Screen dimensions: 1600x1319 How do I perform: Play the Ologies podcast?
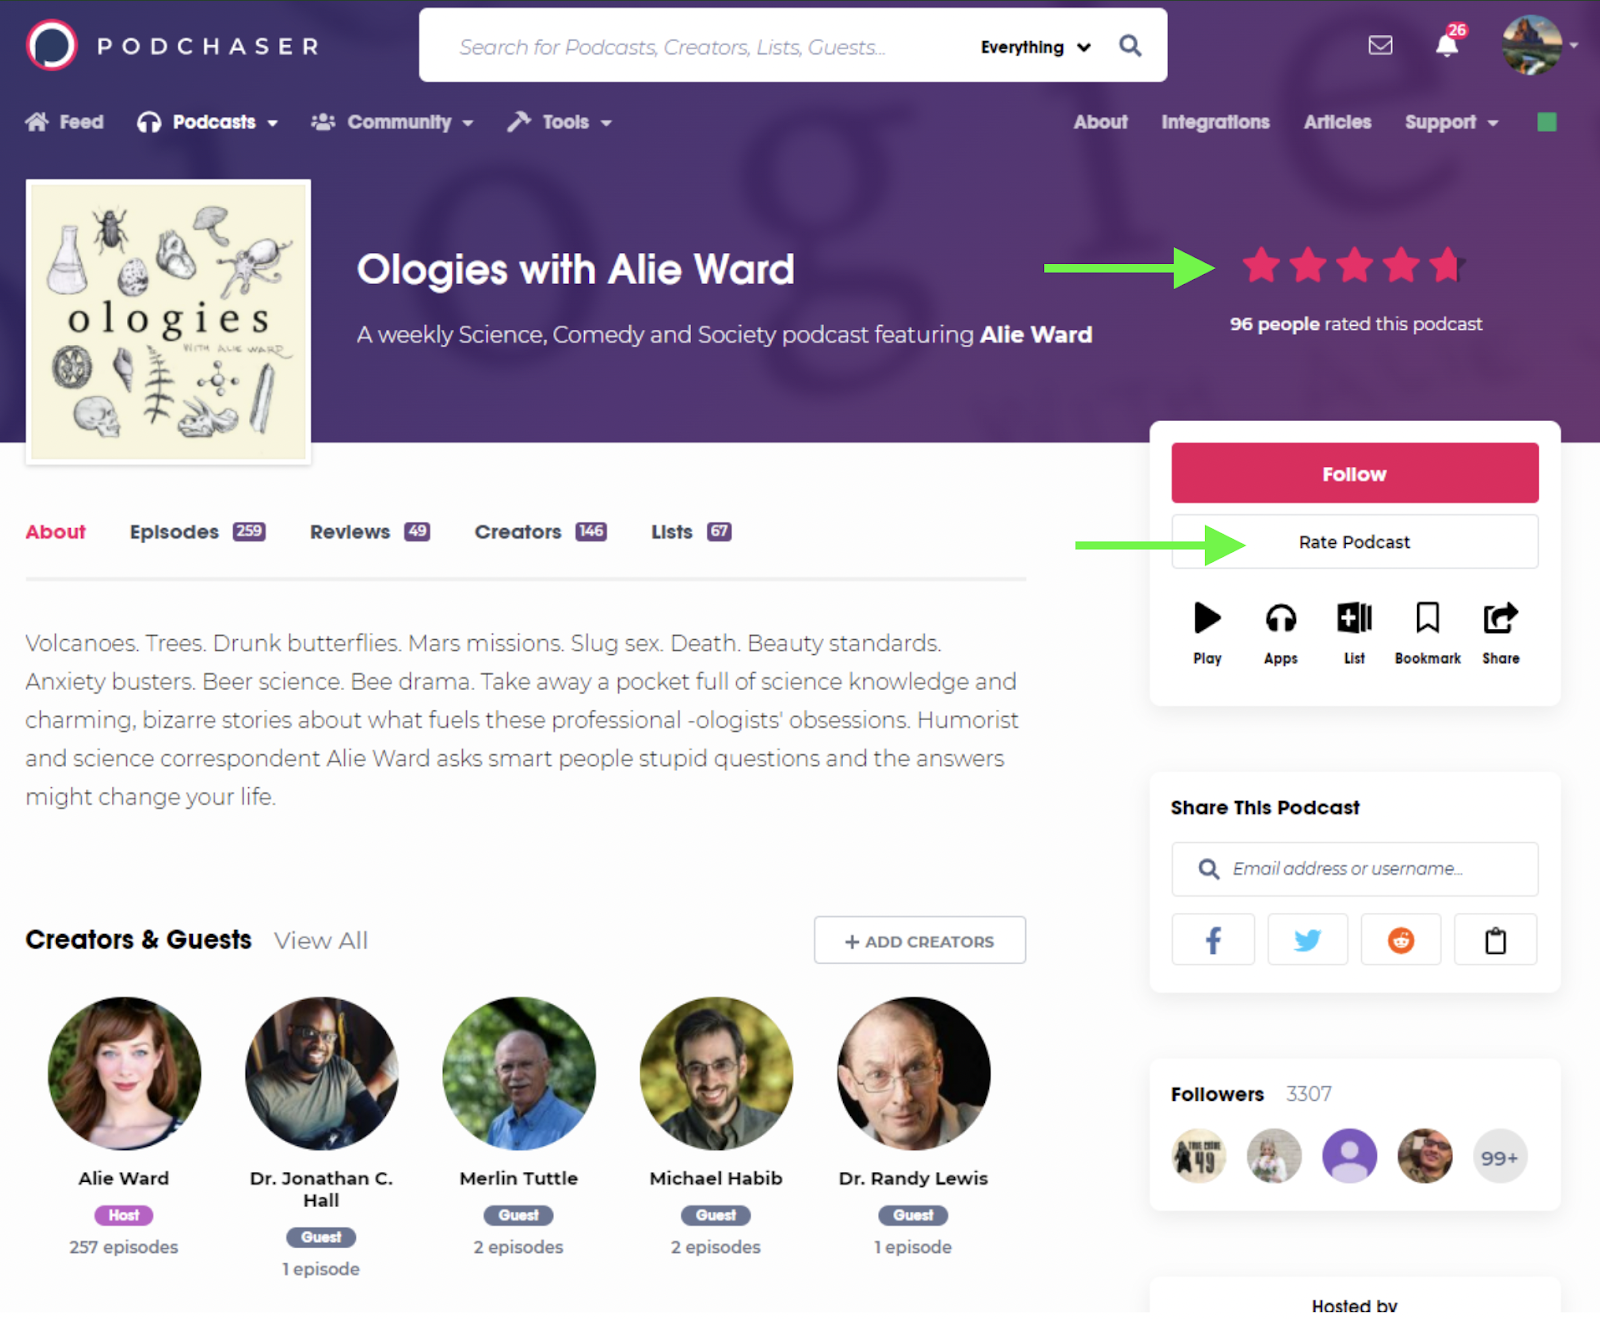pos(1207,632)
